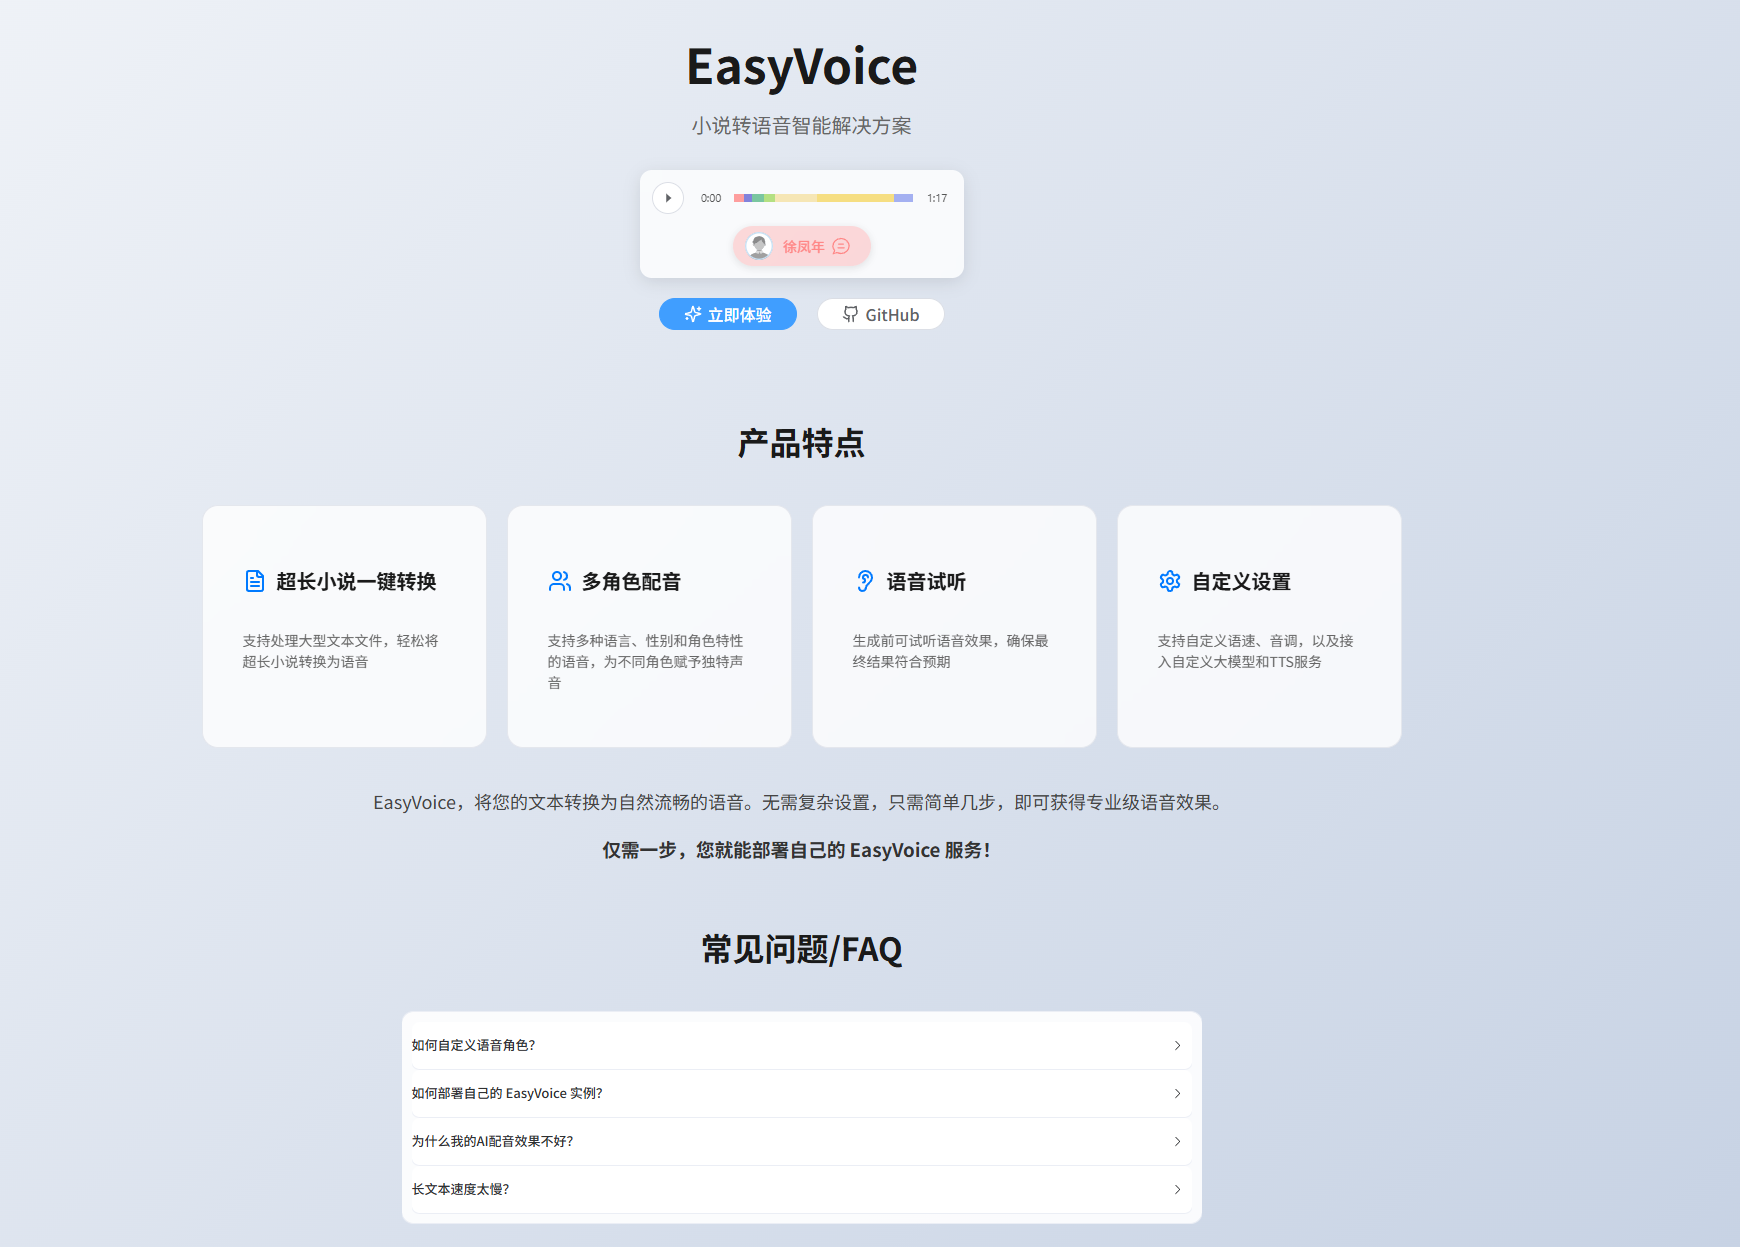Image resolution: width=1740 pixels, height=1247 pixels.
Task: Click the 语音试听 card heading
Action: pyautogui.click(x=926, y=581)
